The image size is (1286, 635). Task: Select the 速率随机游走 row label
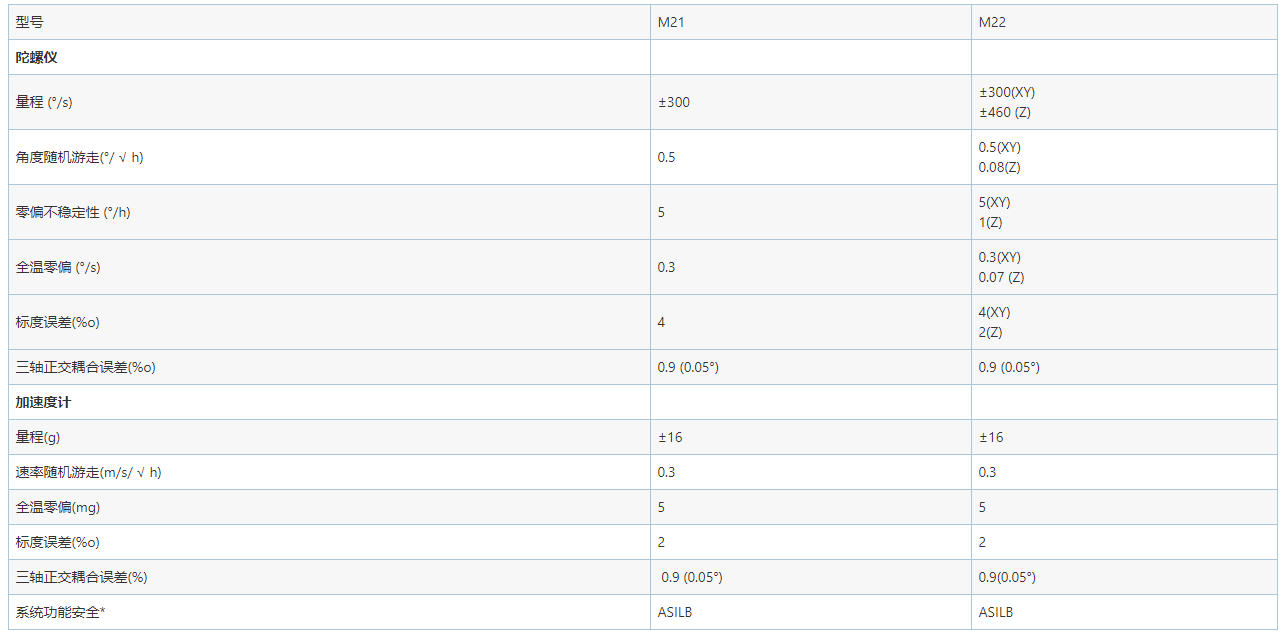[88, 472]
